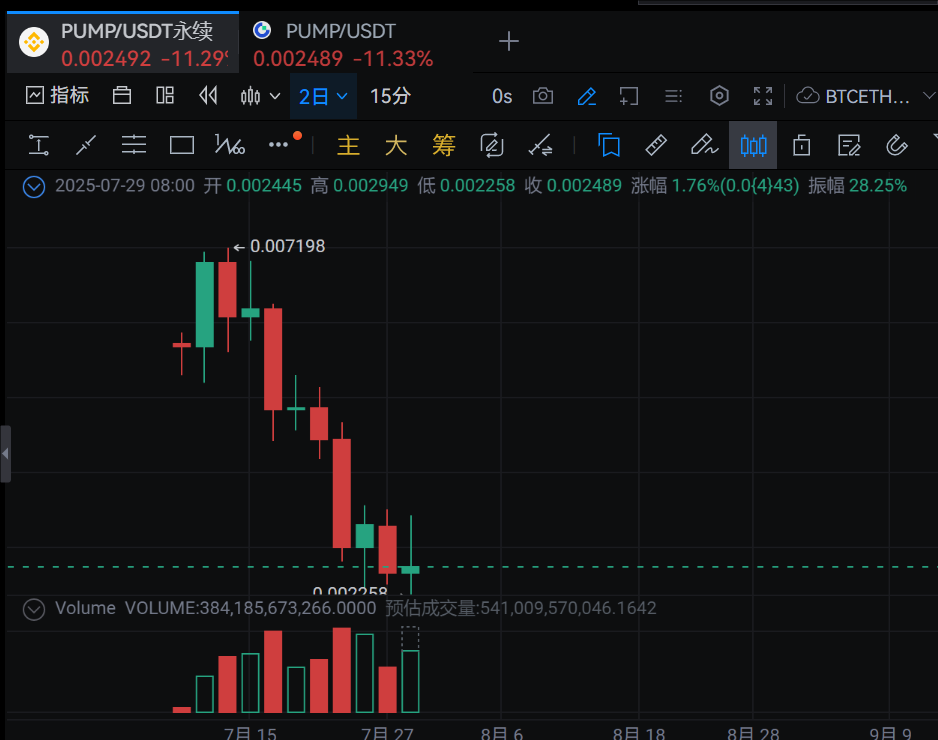Select the 15分 timeframe
The width and height of the screenshot is (938, 740).
[x=390, y=96]
